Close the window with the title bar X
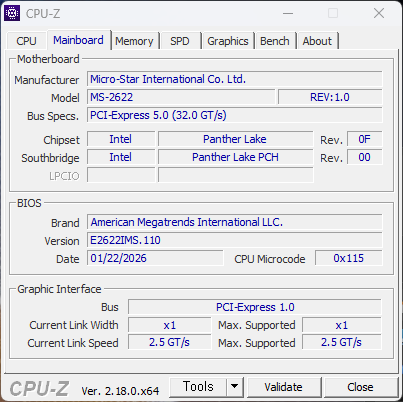The width and height of the screenshot is (403, 402). tap(379, 14)
